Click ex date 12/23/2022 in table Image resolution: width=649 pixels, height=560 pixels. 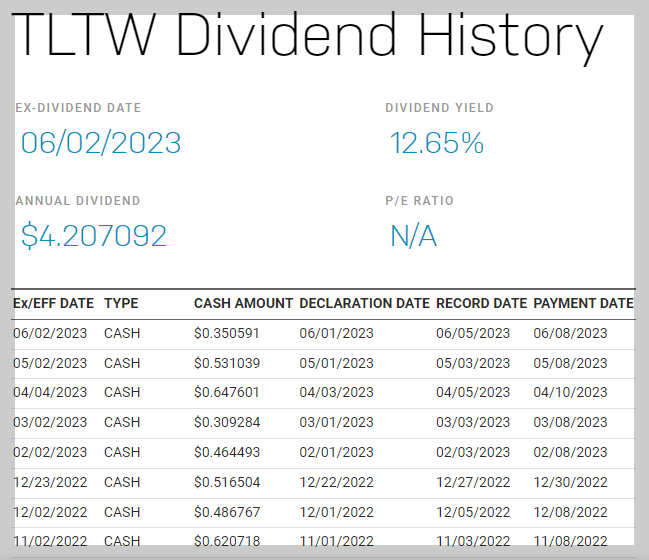[50, 482]
